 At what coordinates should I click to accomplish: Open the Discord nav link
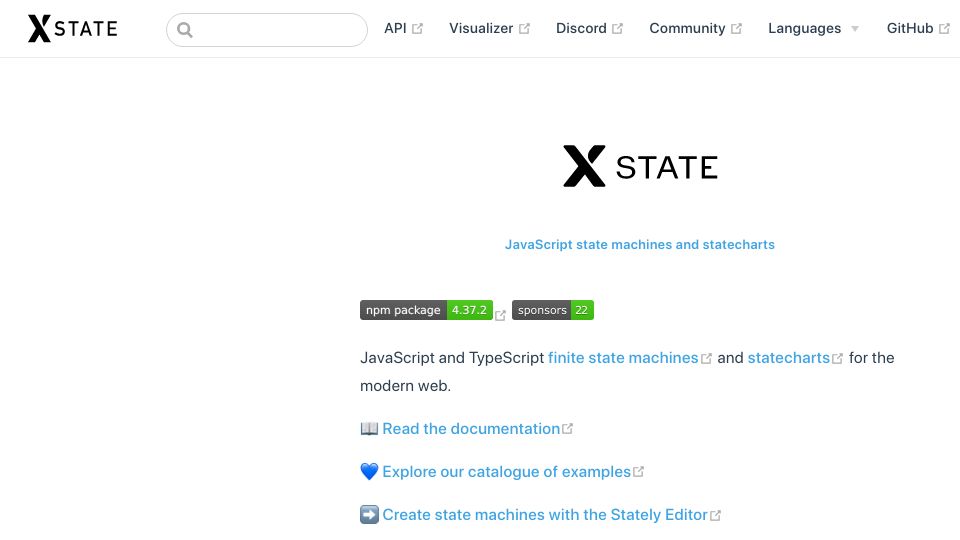pyautogui.click(x=589, y=29)
